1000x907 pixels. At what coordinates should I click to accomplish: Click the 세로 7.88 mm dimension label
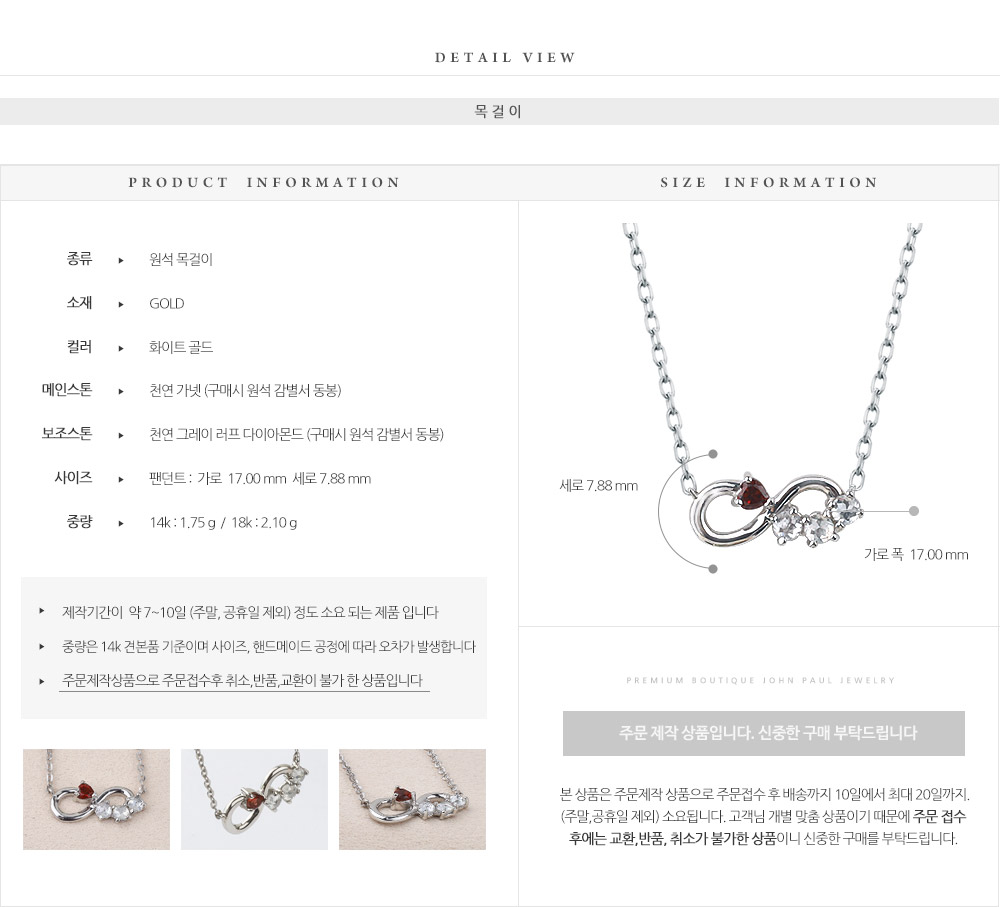598,485
